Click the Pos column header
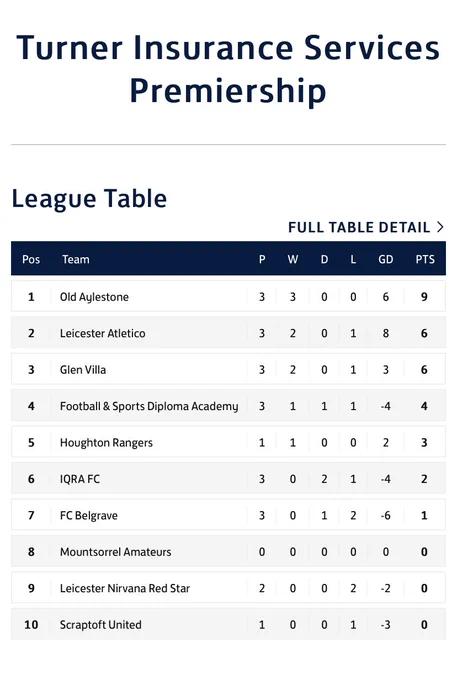This screenshot has height=680, width=457. pyautogui.click(x=31, y=259)
